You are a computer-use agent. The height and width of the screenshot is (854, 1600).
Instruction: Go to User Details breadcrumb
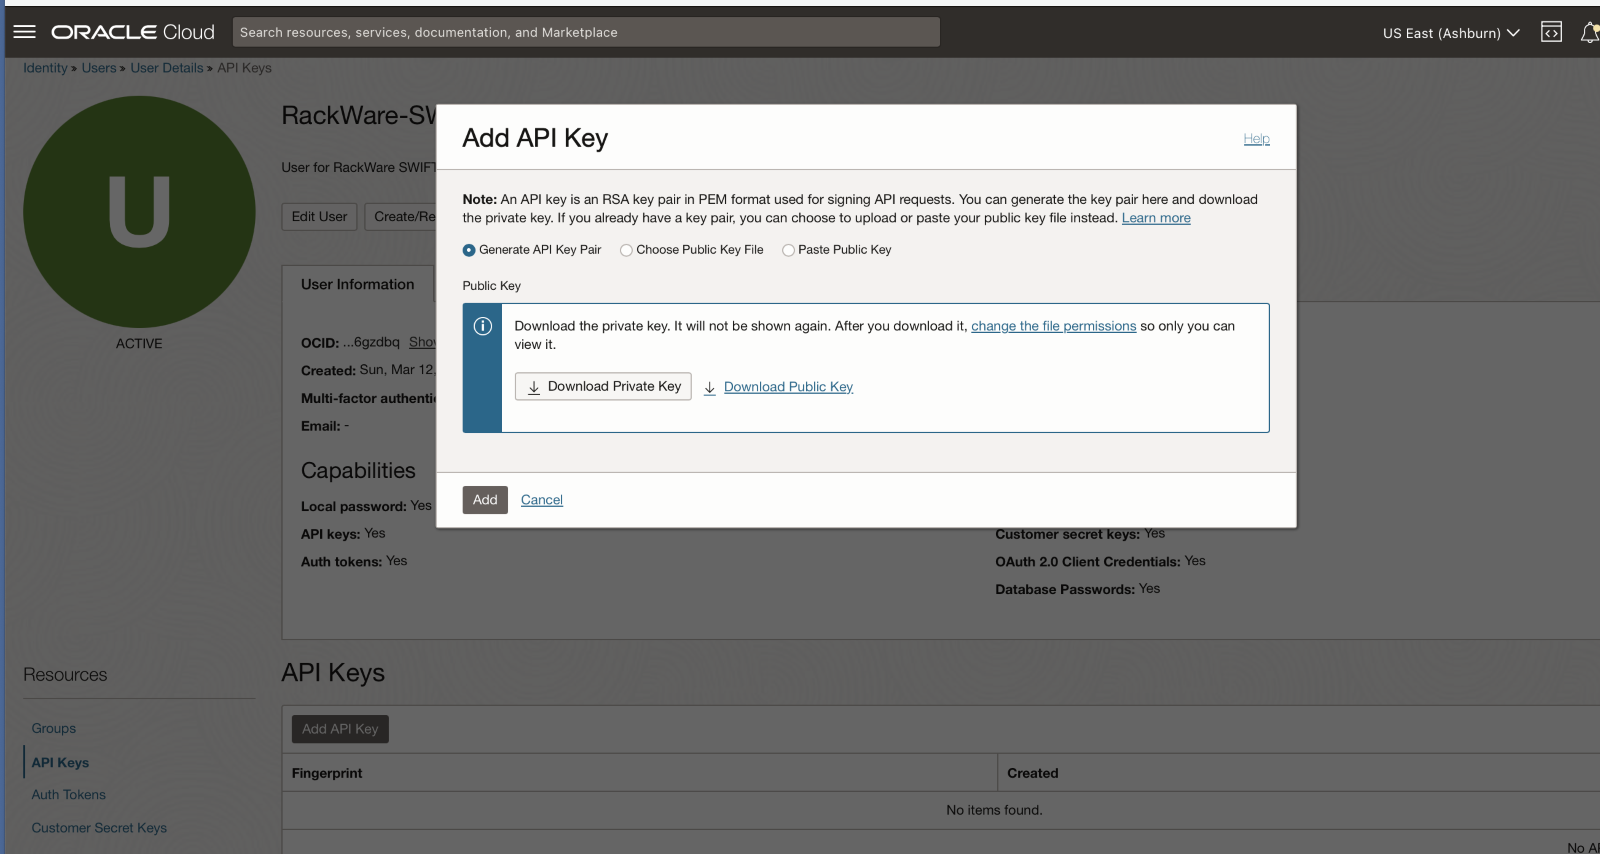(167, 68)
